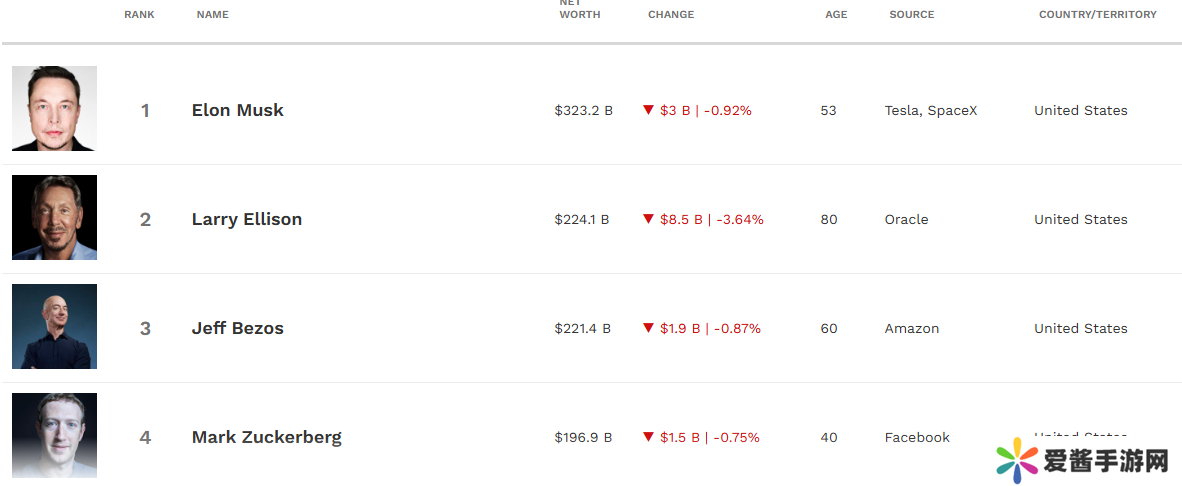Open the Elon Musk name link
This screenshot has width=1182, height=486.
click(x=237, y=110)
